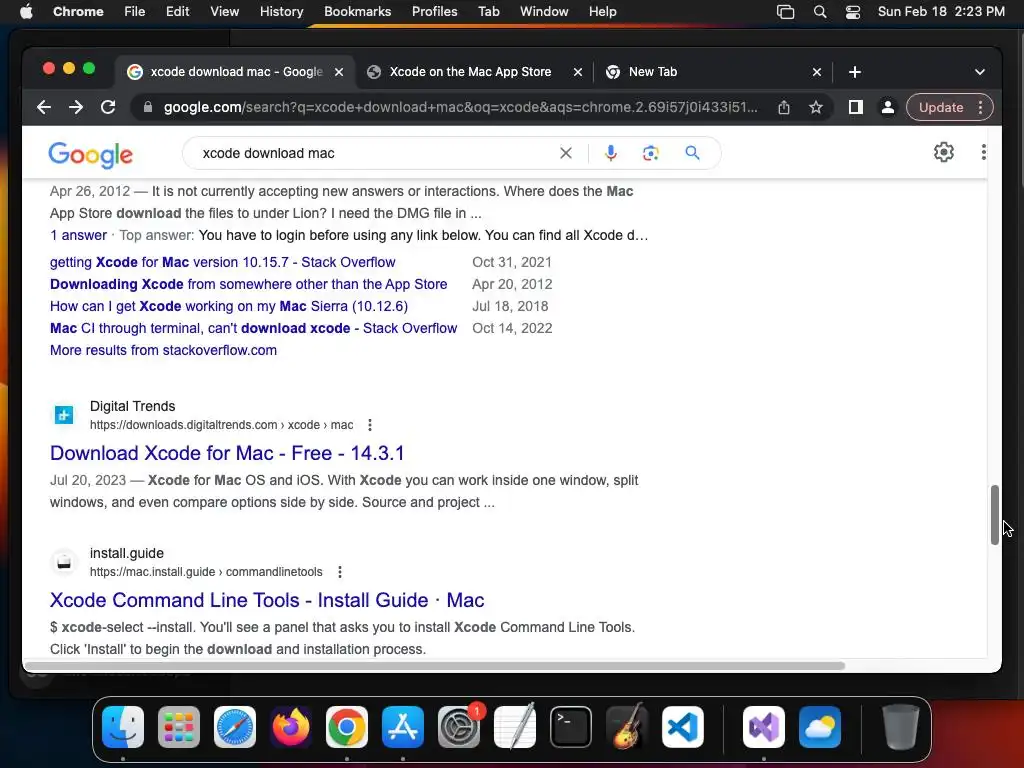Close the New Tab tab
Viewport: 1024px width, 768px height.
tap(816, 72)
